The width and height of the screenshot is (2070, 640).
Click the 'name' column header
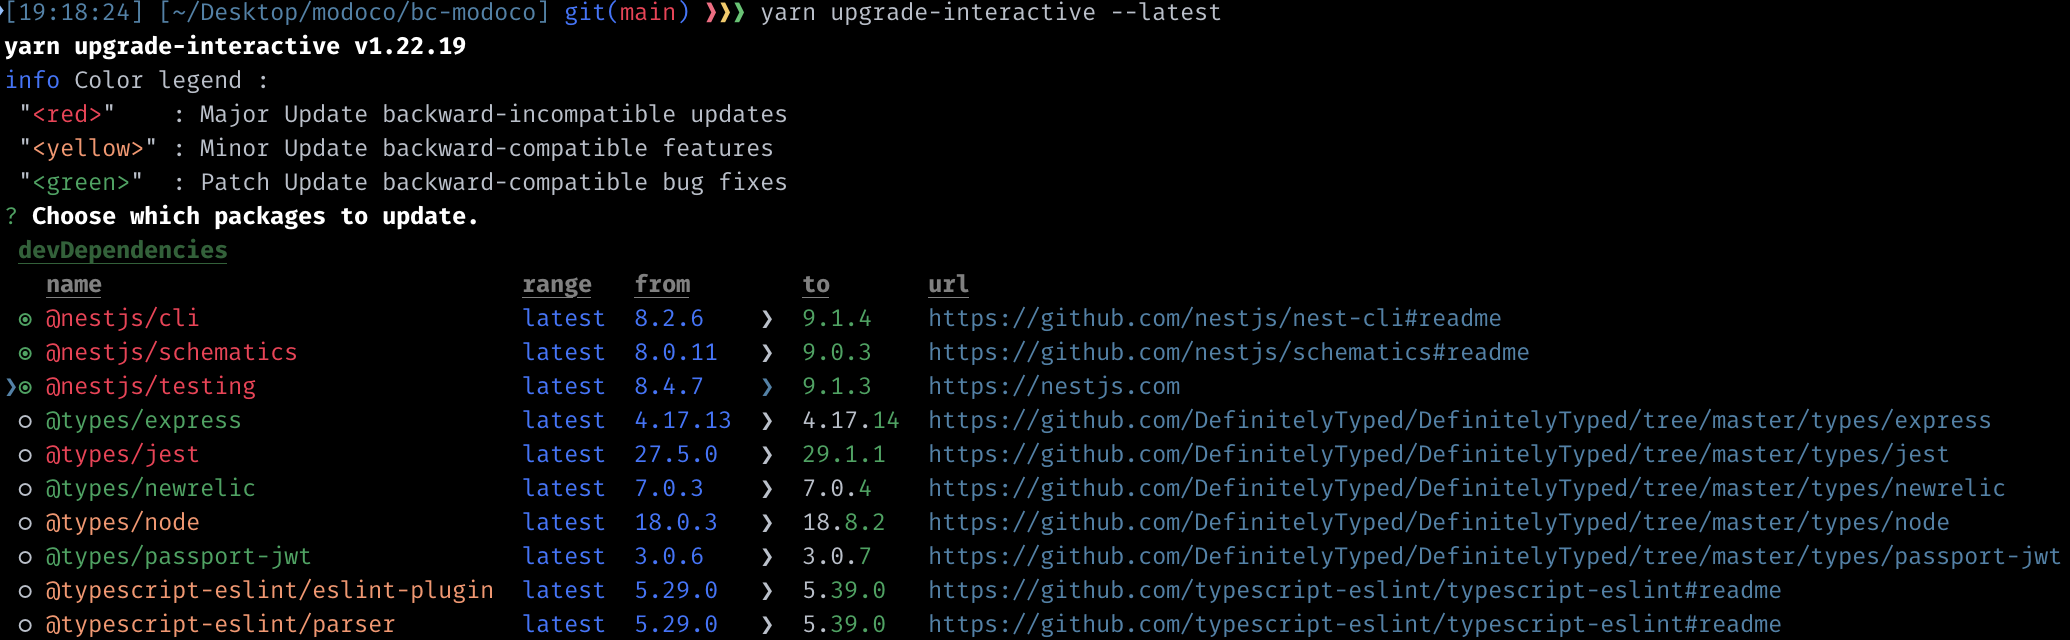[x=73, y=284]
